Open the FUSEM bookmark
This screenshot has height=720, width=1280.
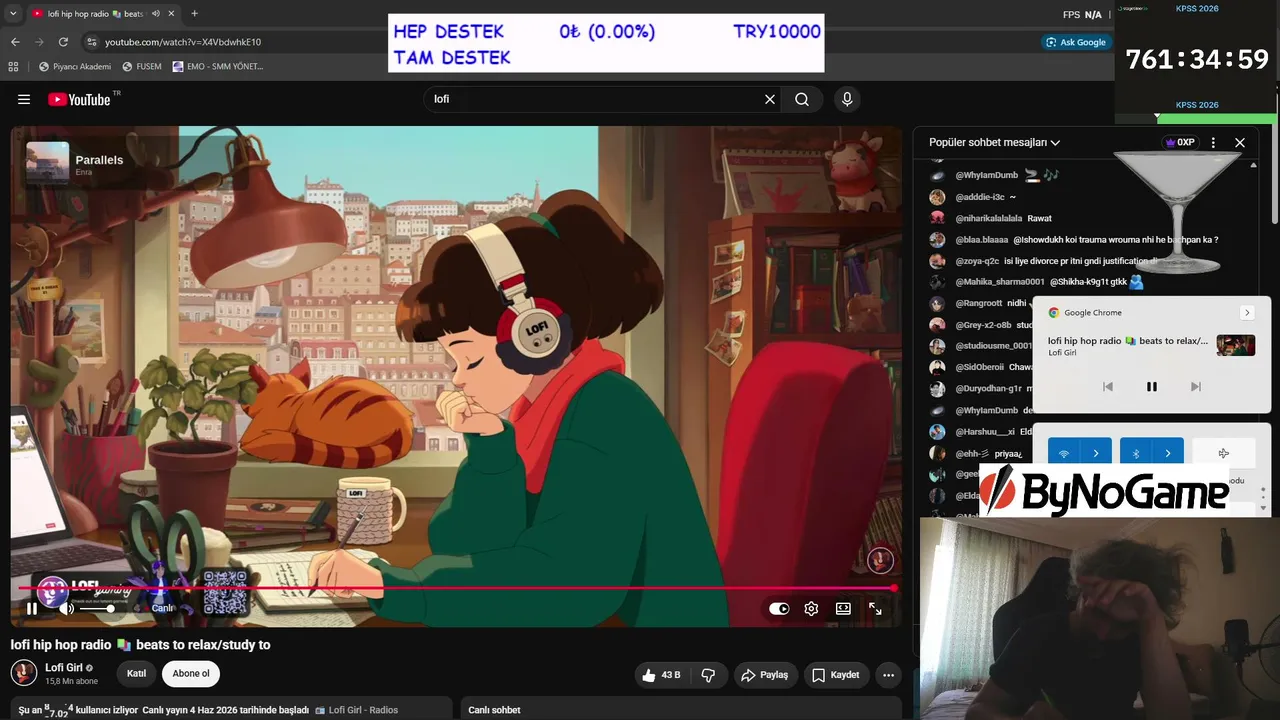click(x=141, y=67)
